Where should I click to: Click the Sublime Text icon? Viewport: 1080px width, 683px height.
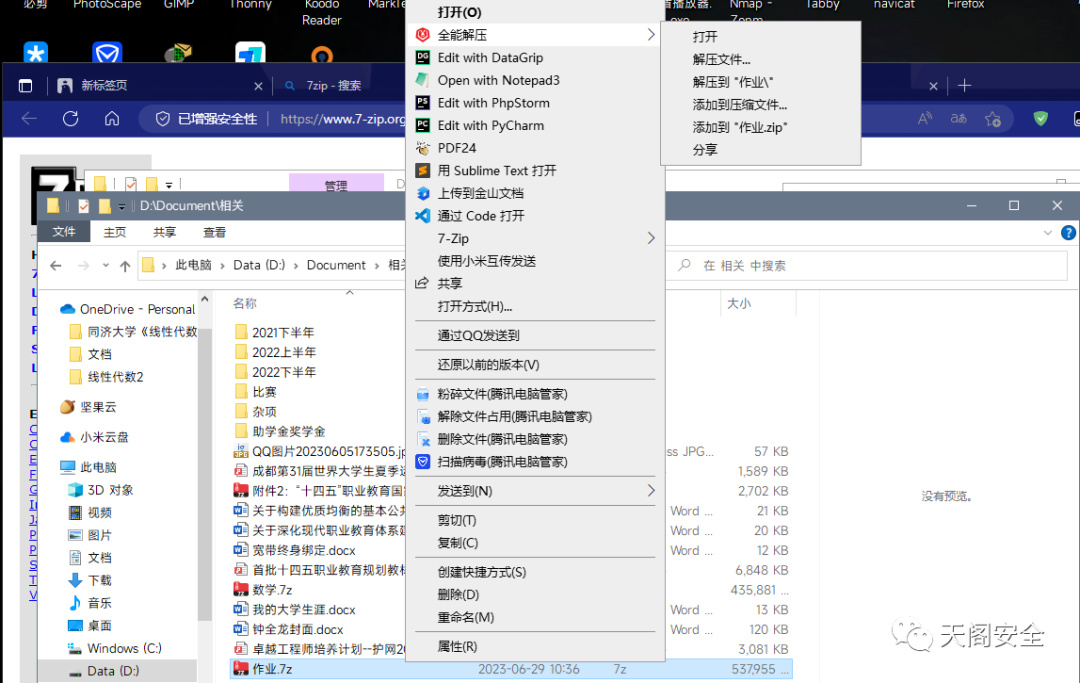423,171
